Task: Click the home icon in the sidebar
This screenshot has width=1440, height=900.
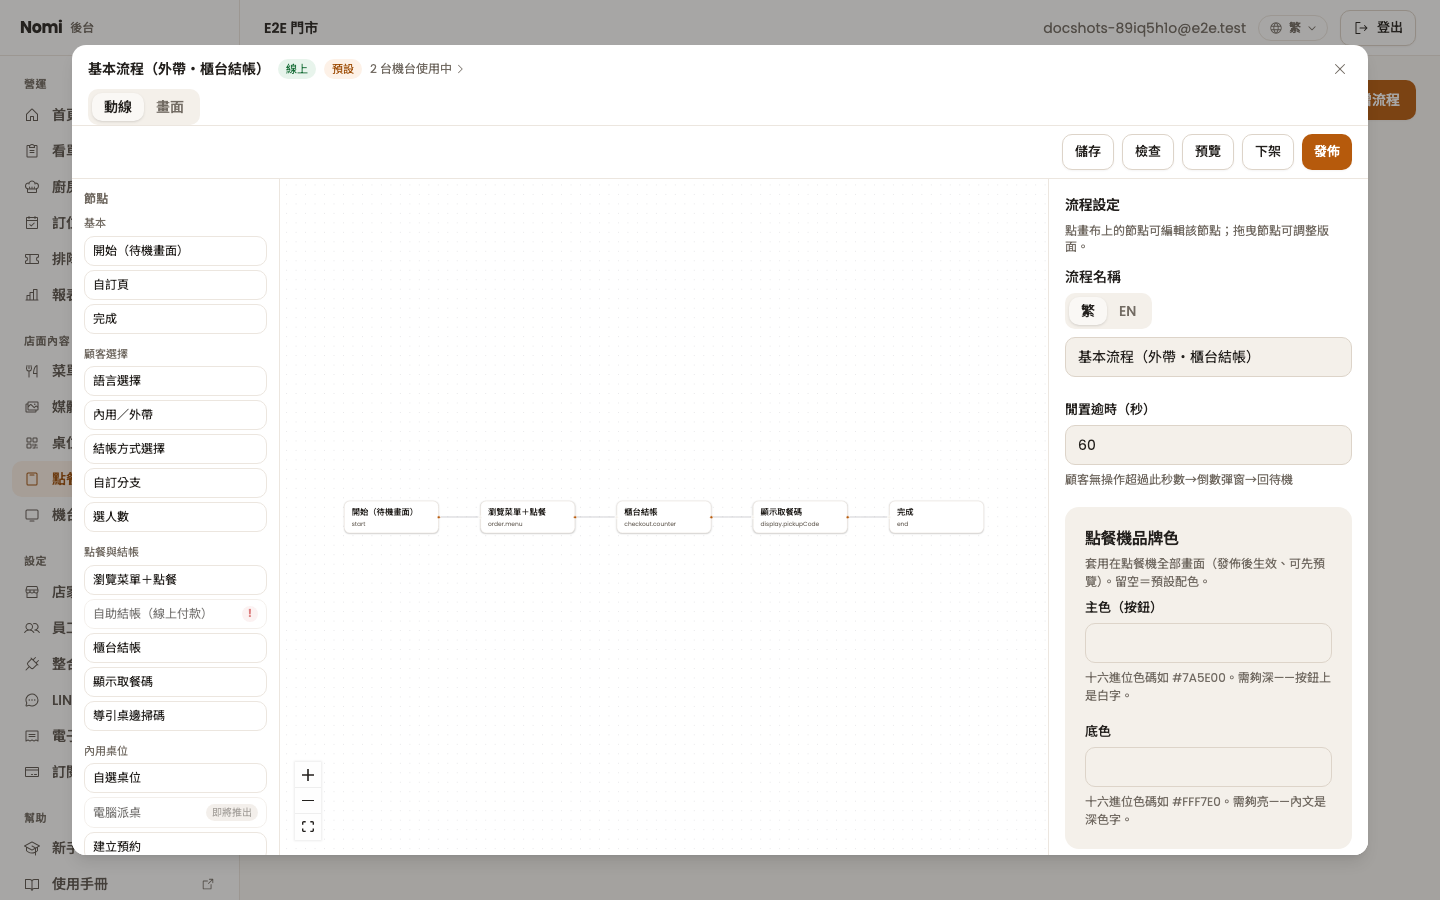Action: point(32,115)
